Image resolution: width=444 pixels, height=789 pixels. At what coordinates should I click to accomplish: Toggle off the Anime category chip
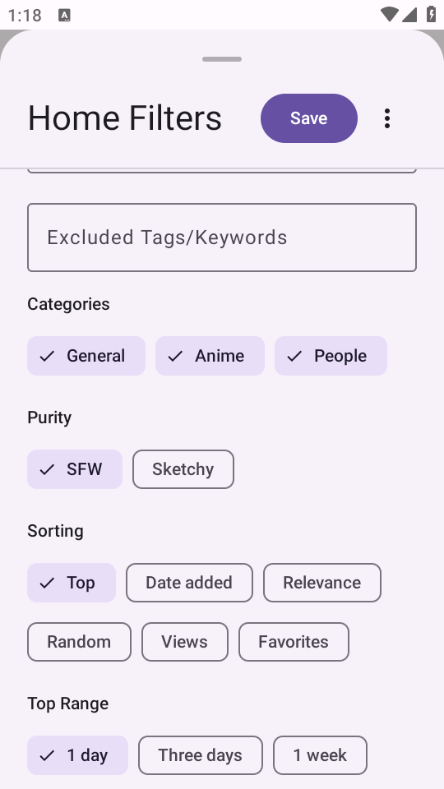tap(210, 356)
